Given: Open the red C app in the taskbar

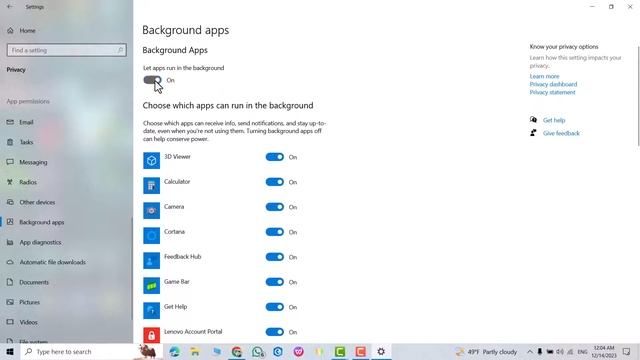Looking at the screenshot, I should tap(360, 351).
